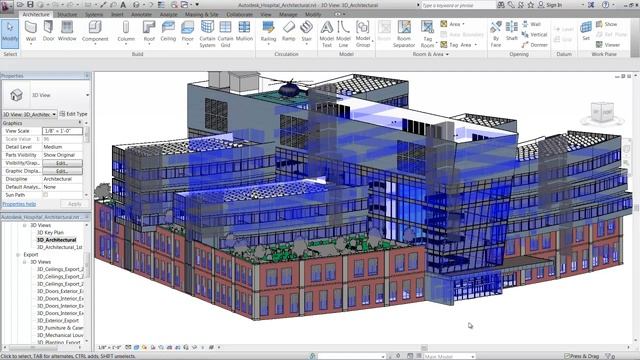Screen dimensions: 640x360
Task: Select 3D Key Plan in Project Browser
Action: pyautogui.click(x=50, y=233)
